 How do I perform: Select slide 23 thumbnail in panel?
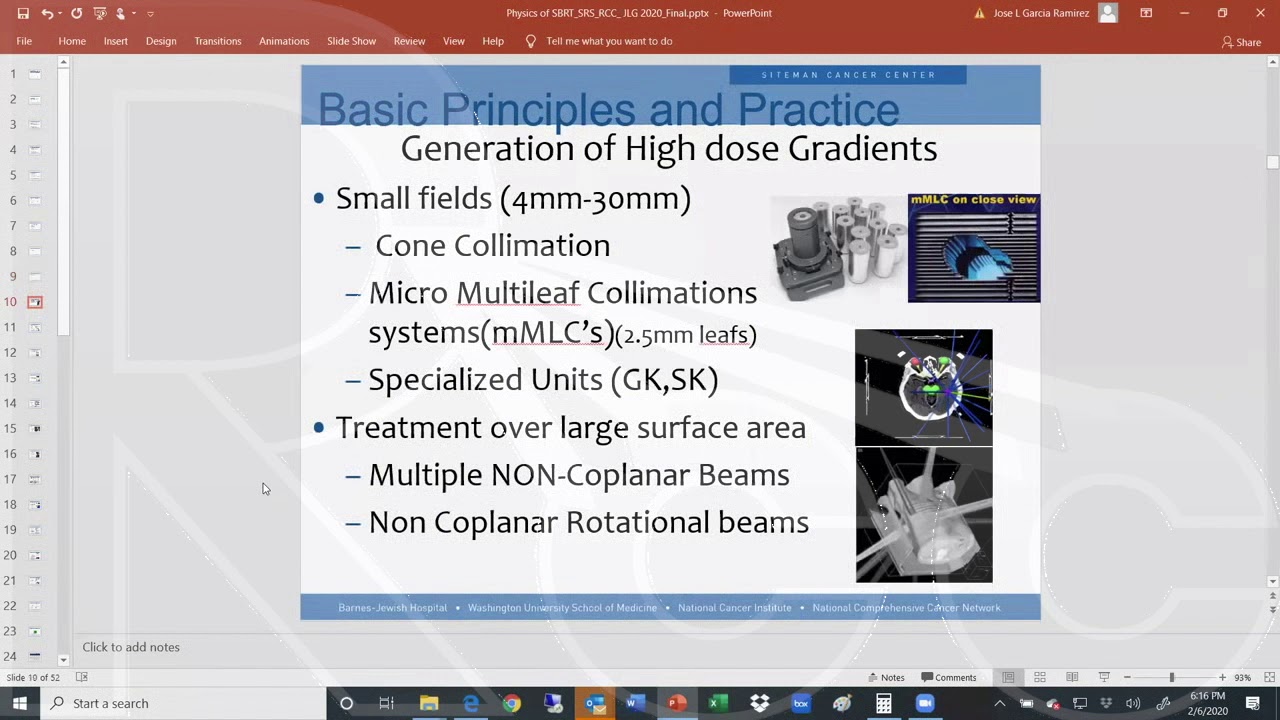(x=35, y=631)
